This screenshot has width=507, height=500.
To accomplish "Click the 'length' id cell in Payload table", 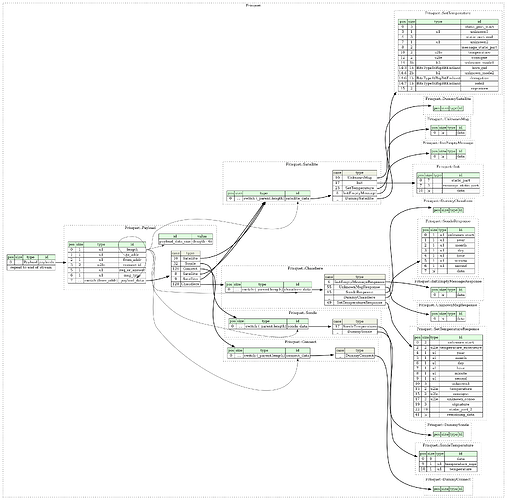I will pos(132,249).
